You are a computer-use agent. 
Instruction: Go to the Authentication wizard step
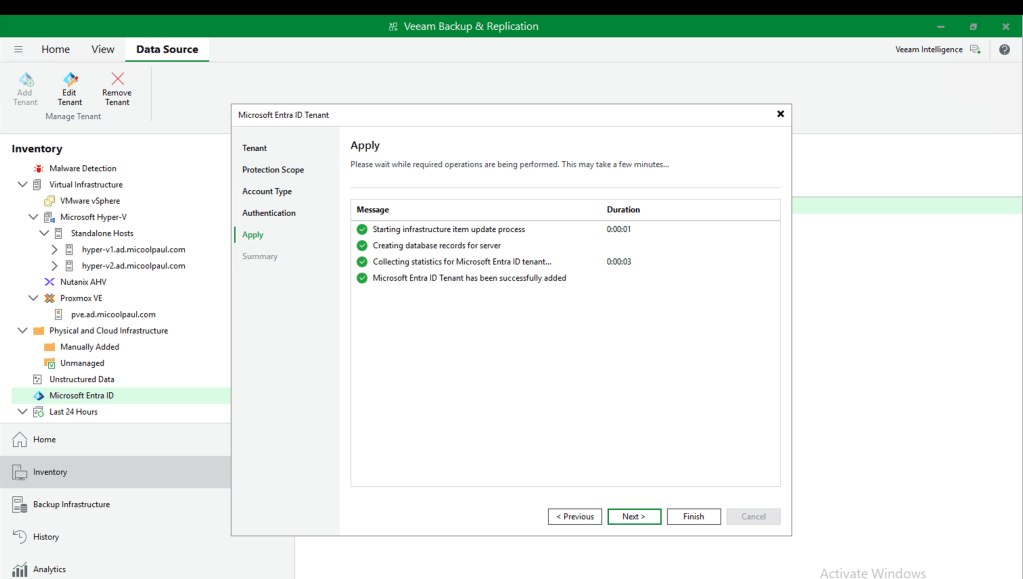269,213
